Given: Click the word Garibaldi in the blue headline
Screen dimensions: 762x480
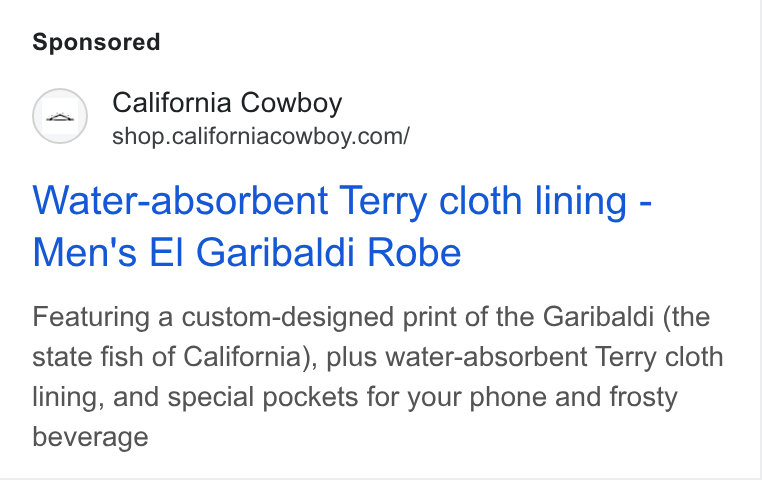Looking at the screenshot, I should pos(275,253).
